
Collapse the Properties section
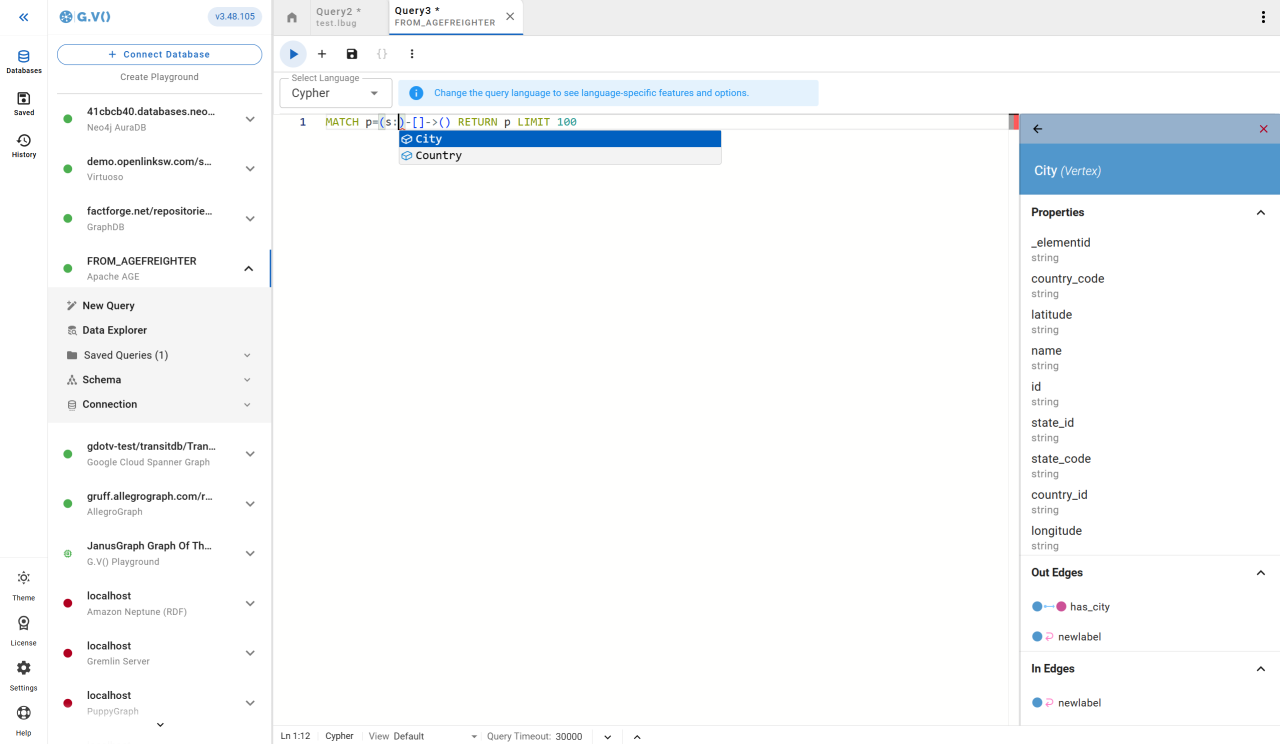1260,213
